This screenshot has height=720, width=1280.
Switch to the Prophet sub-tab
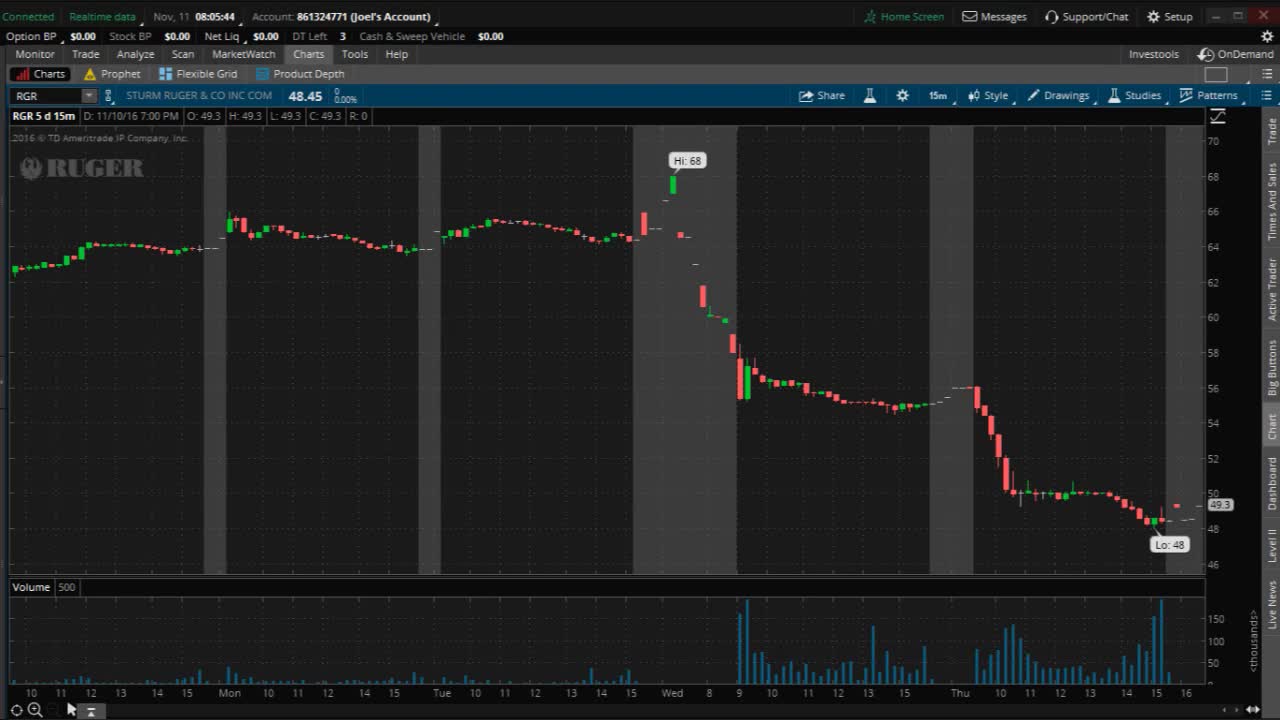coord(112,74)
